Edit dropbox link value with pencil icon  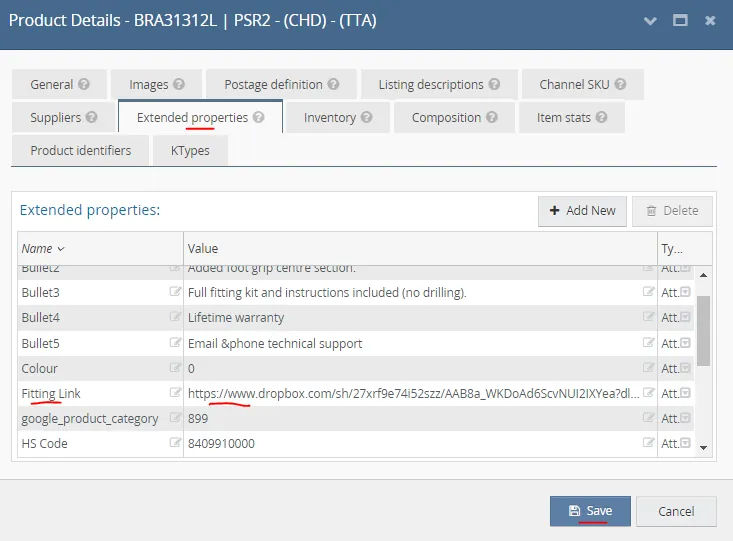[648, 392]
